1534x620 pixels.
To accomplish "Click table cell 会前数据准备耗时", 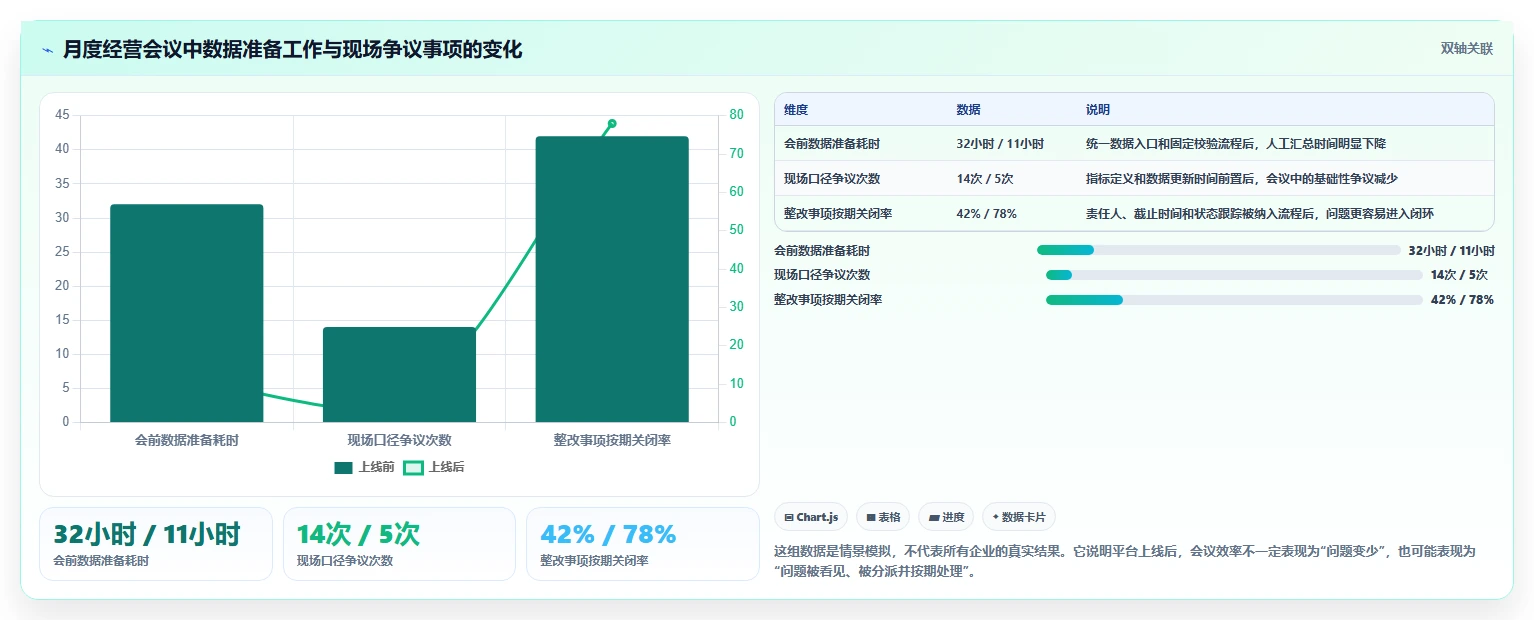I will point(832,144).
